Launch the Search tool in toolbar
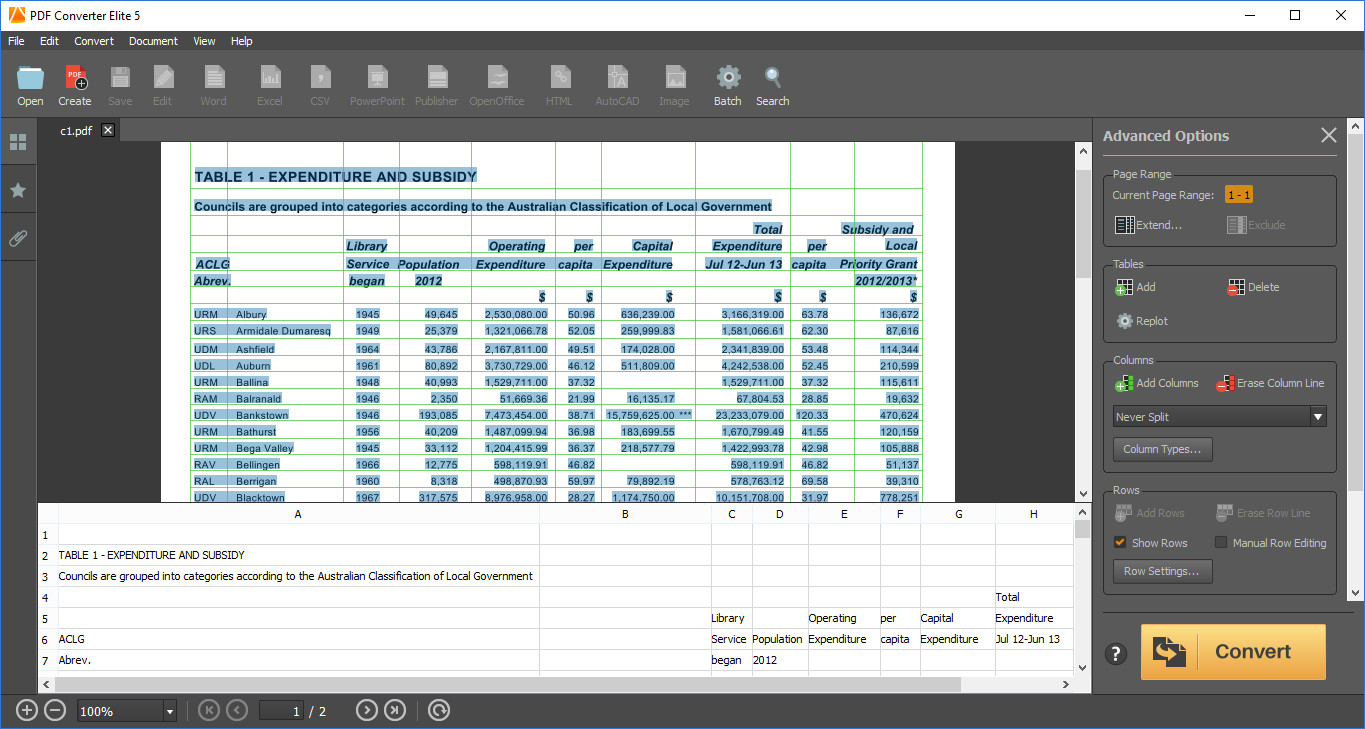Viewport: 1365px width, 729px height. point(772,79)
